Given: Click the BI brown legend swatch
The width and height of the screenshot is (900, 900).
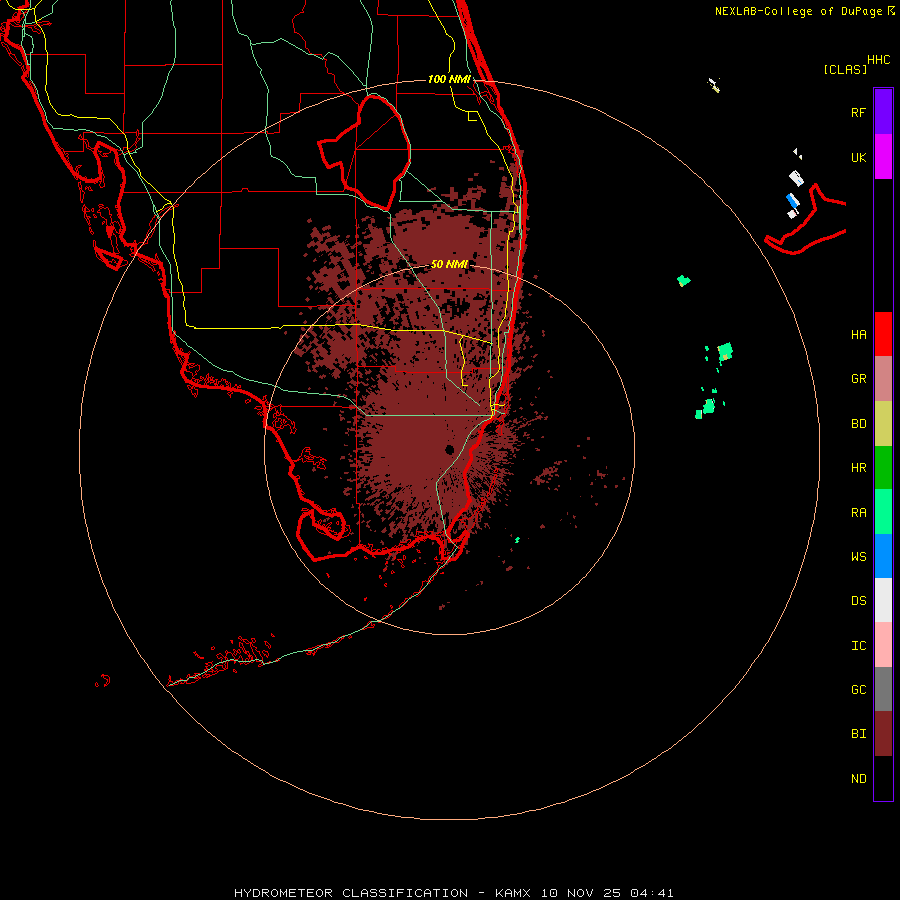Looking at the screenshot, I should pos(883,734).
